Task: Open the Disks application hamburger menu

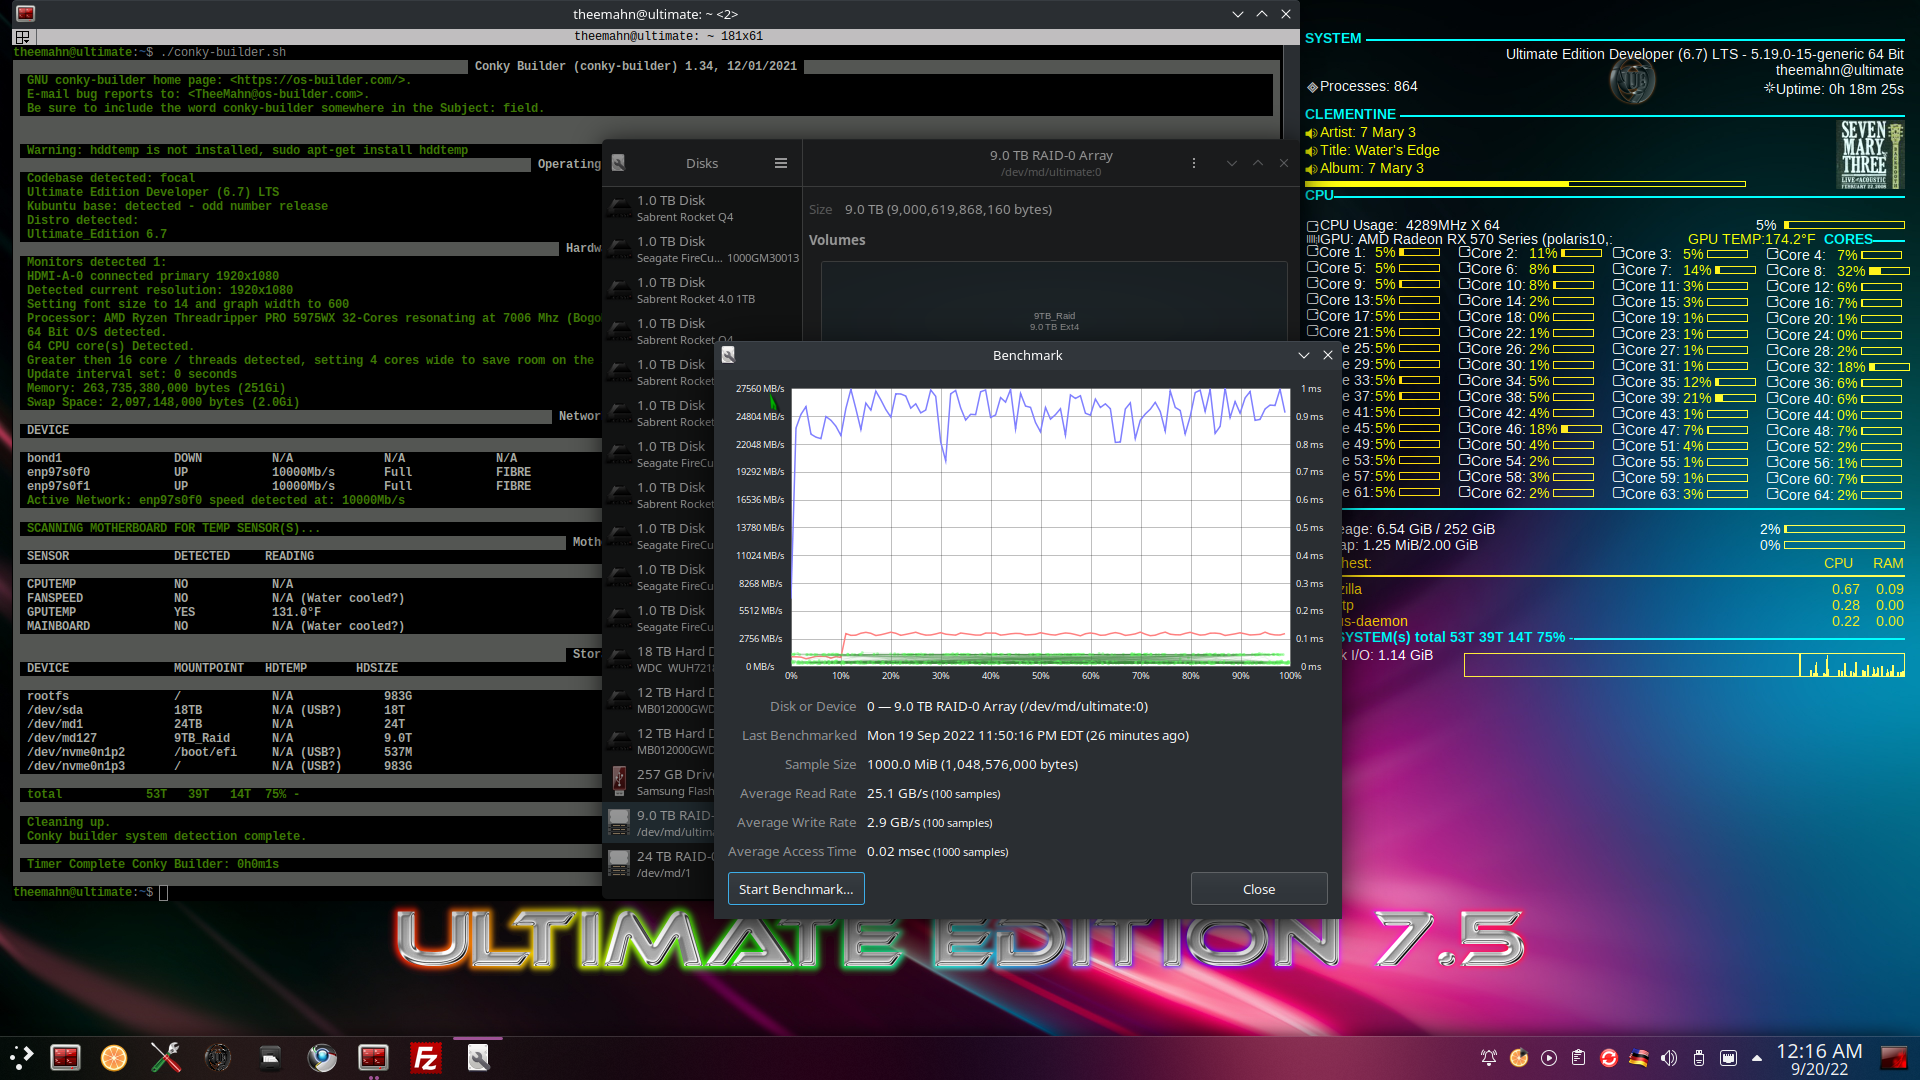Action: tap(780, 163)
